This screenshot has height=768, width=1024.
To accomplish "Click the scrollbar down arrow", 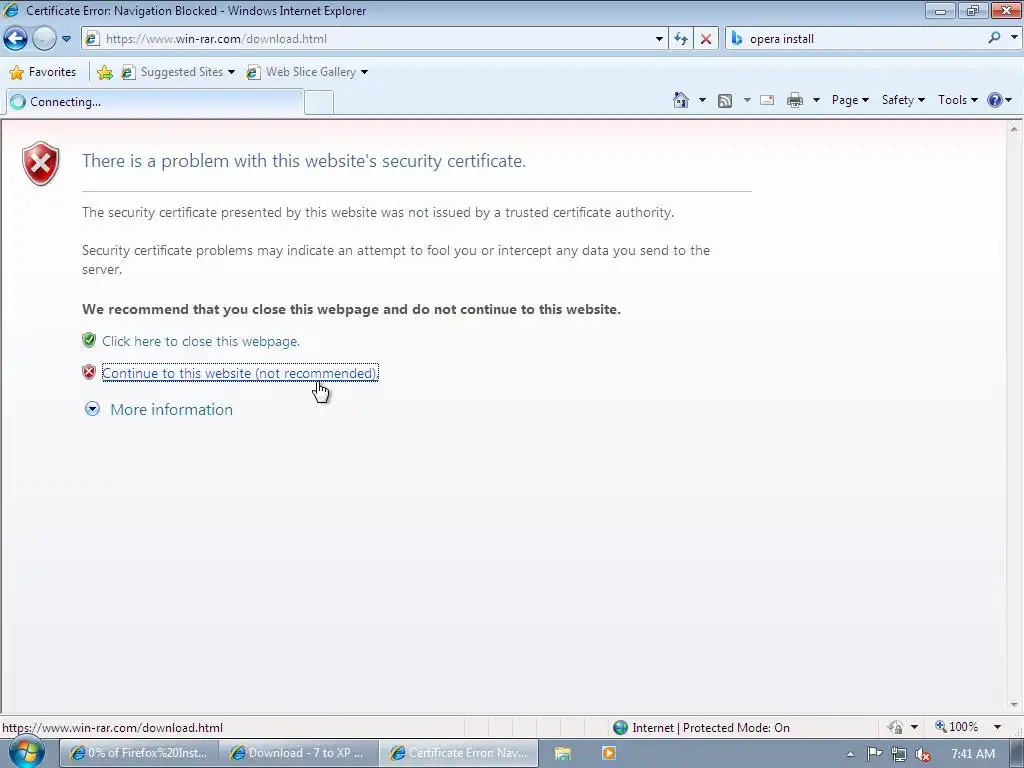I will pos(1014,705).
